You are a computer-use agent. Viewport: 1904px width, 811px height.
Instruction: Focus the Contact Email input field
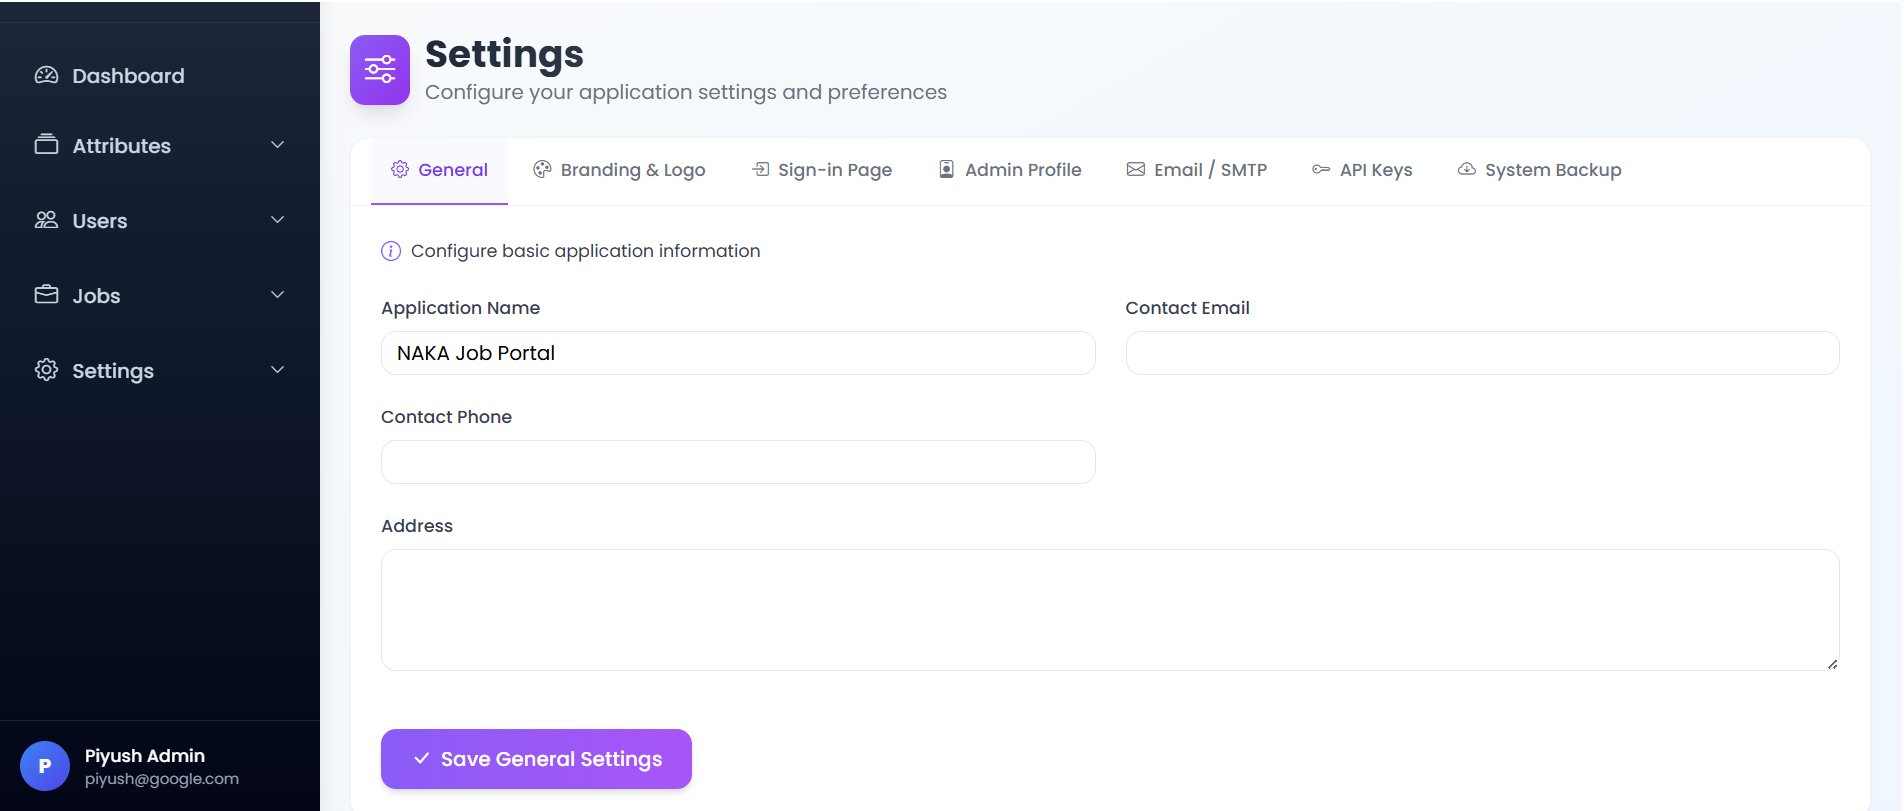click(1482, 353)
